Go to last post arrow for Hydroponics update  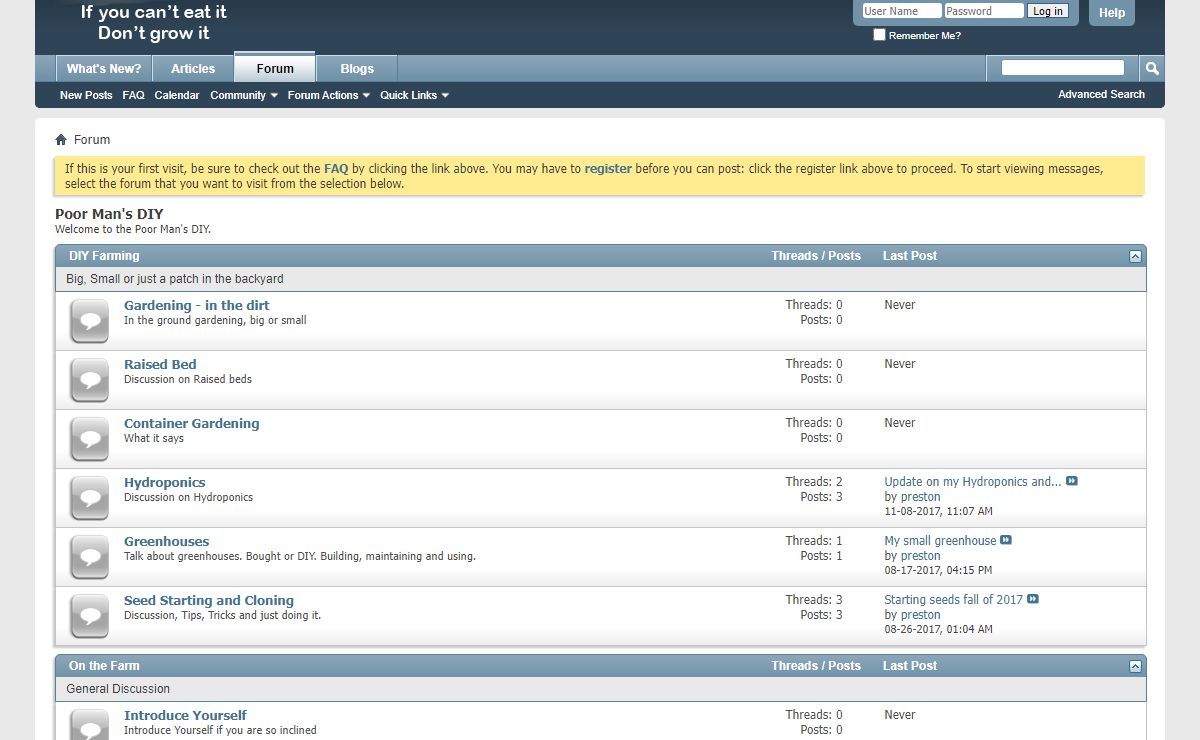(1072, 481)
